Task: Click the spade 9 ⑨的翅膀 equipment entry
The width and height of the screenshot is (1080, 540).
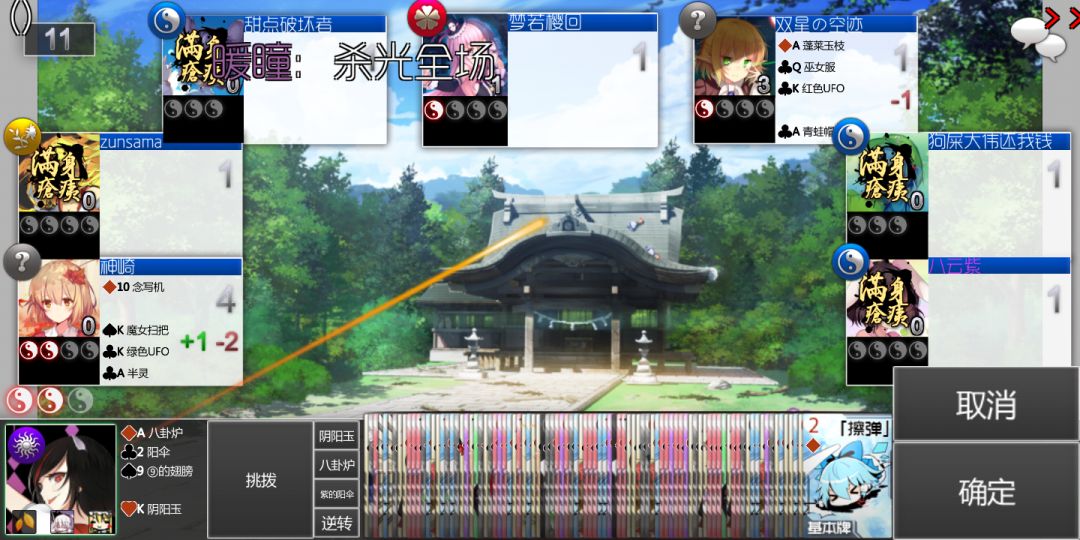Action: point(158,471)
